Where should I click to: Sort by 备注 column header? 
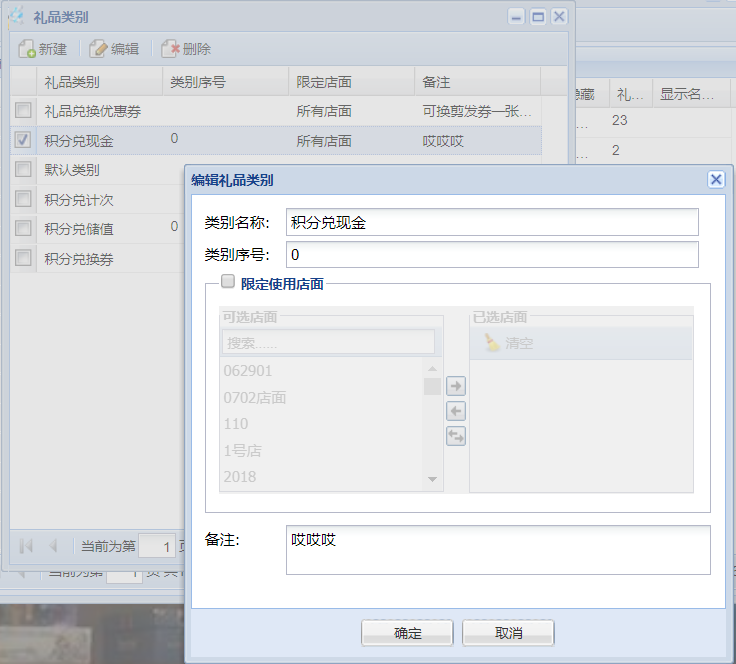tap(478, 82)
